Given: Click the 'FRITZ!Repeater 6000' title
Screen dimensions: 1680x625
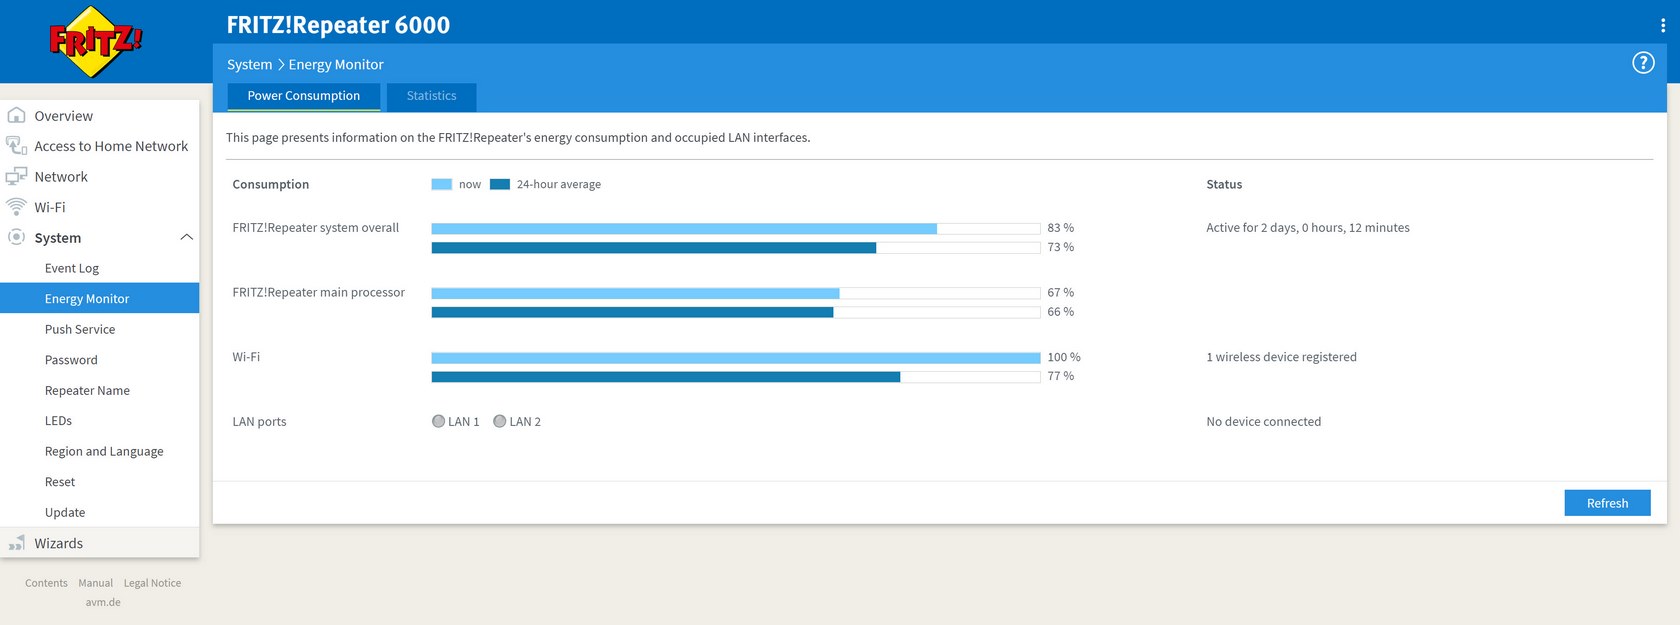Looking at the screenshot, I should pyautogui.click(x=338, y=25).
